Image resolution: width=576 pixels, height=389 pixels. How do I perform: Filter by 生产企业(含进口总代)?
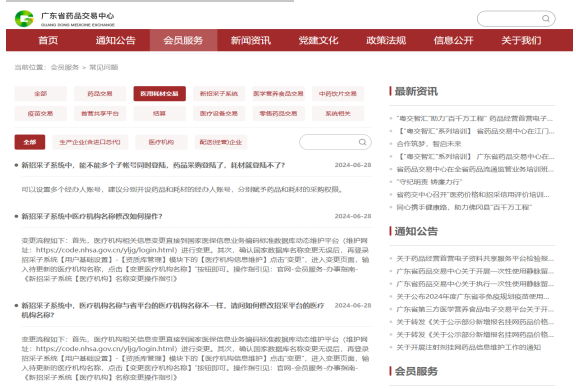tap(90, 142)
